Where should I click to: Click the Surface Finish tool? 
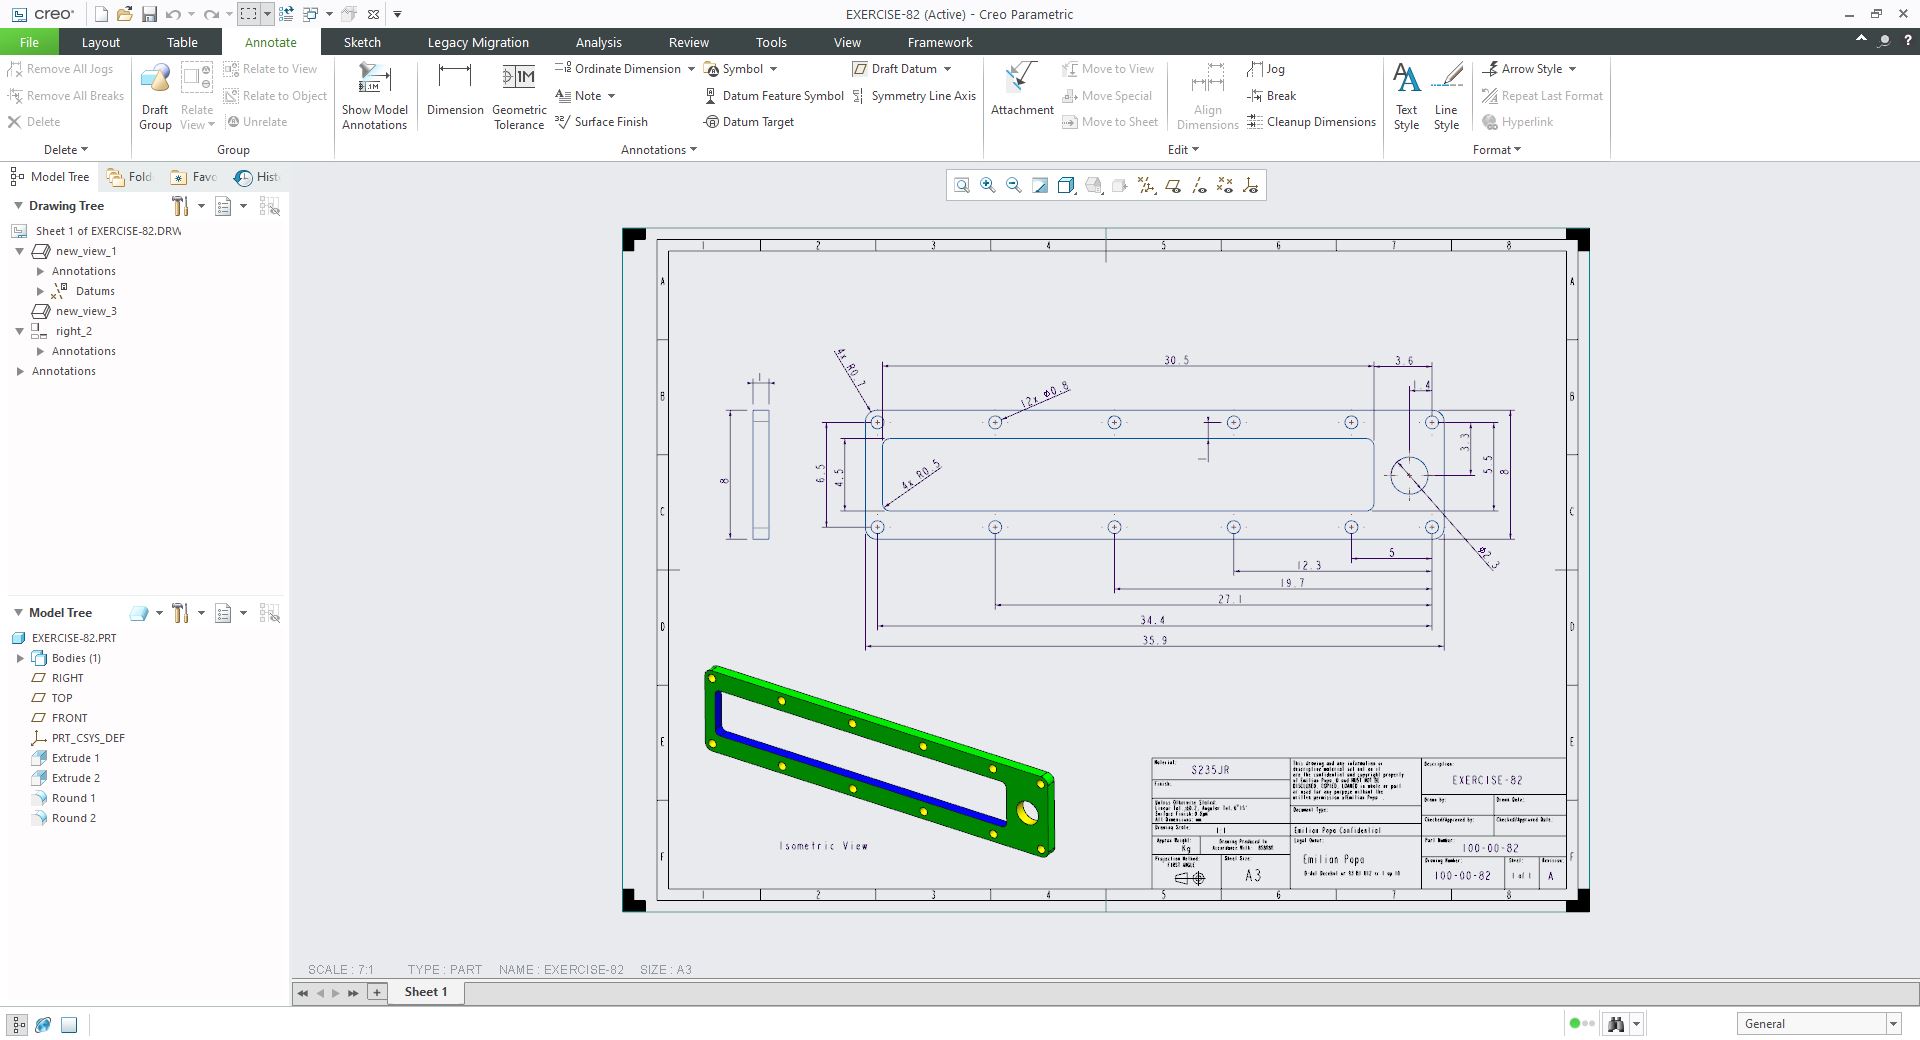point(601,122)
